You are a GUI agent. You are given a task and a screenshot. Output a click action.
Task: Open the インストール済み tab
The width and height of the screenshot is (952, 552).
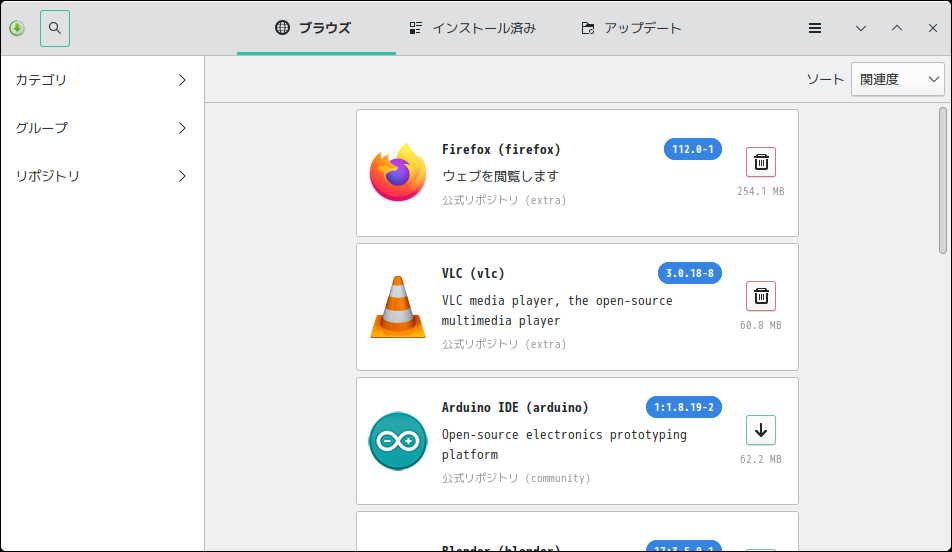pos(472,28)
